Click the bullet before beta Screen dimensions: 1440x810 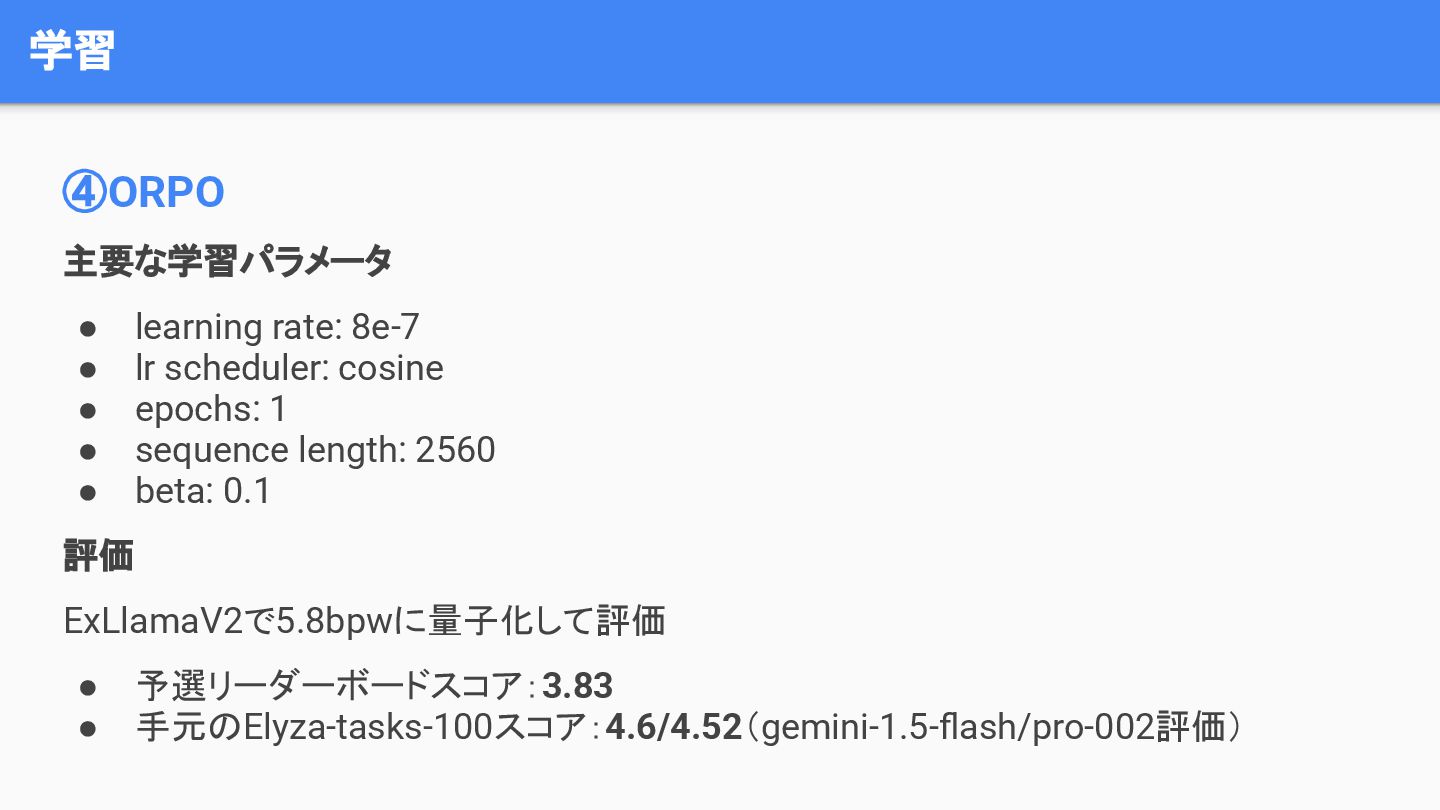pos(88,492)
